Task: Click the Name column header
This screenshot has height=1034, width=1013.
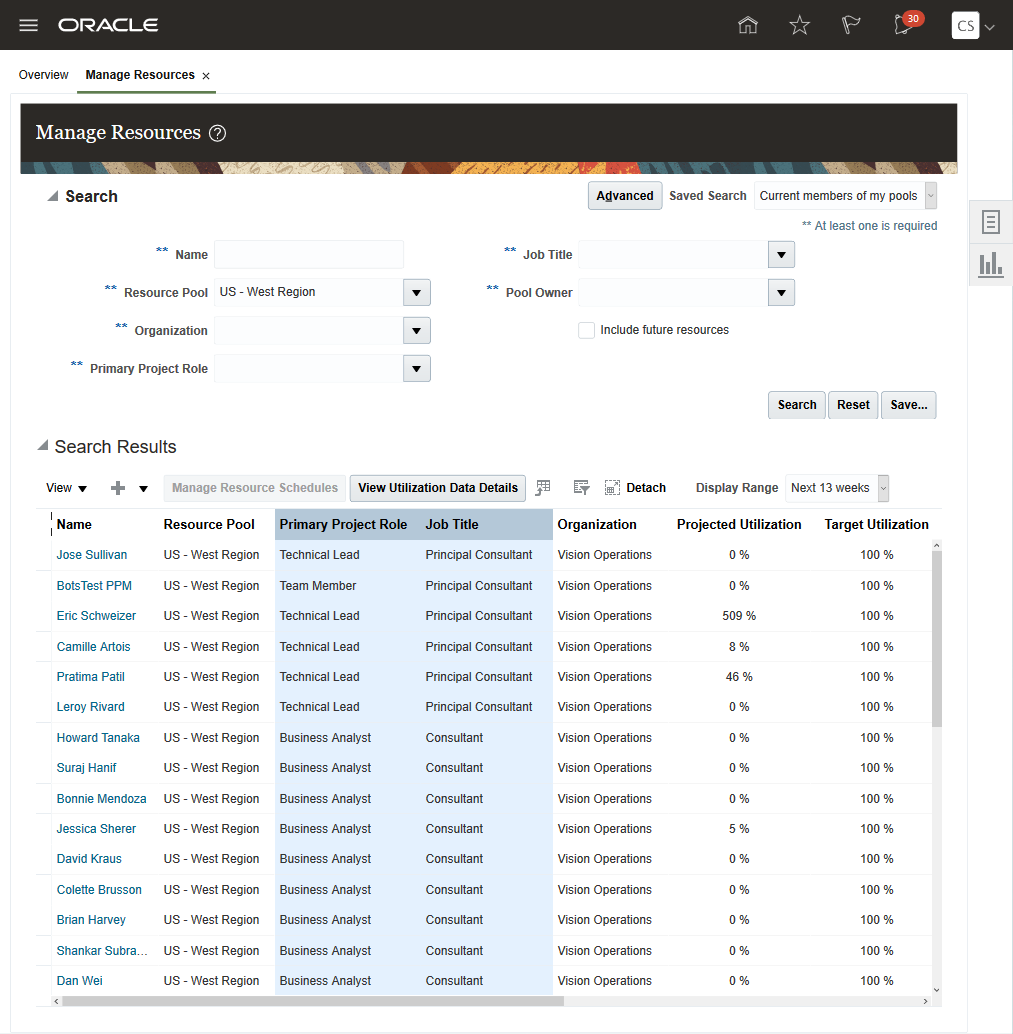Action: point(74,525)
